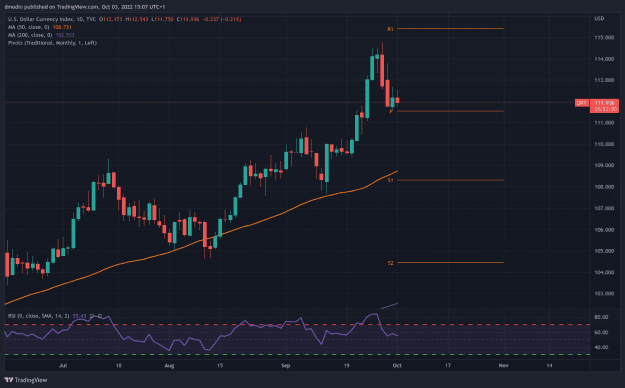Click the 19 date label on time axis
The width and height of the screenshot is (625, 388).
346,365
